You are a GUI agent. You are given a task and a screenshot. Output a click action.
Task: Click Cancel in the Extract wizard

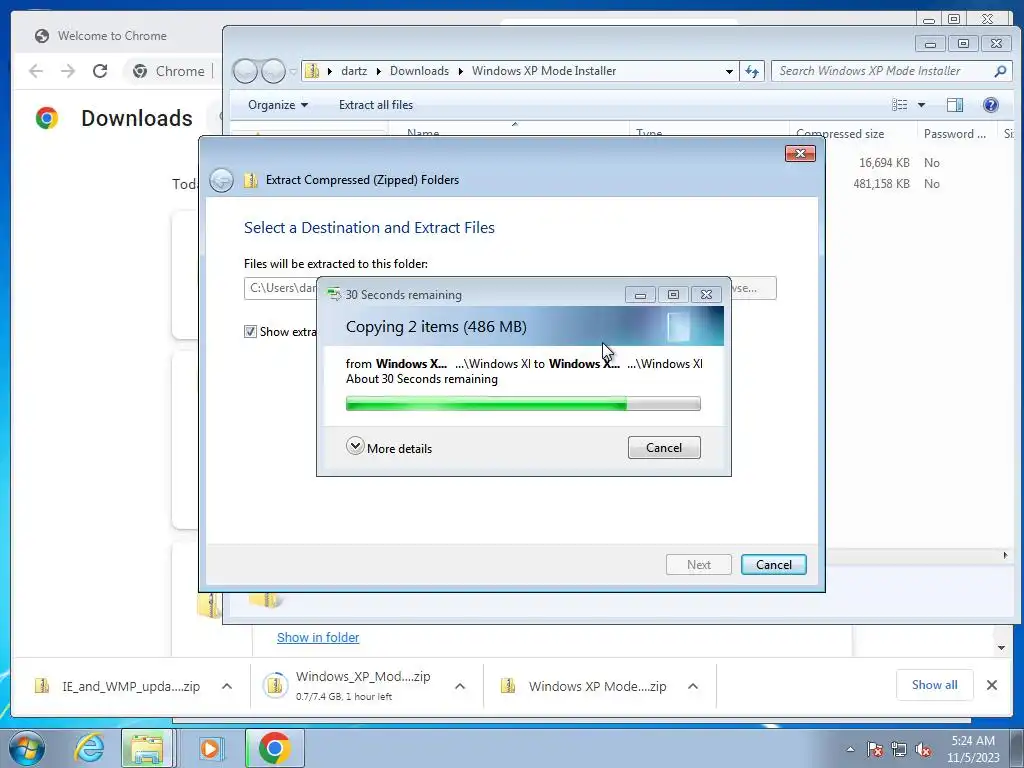pyautogui.click(x=773, y=564)
